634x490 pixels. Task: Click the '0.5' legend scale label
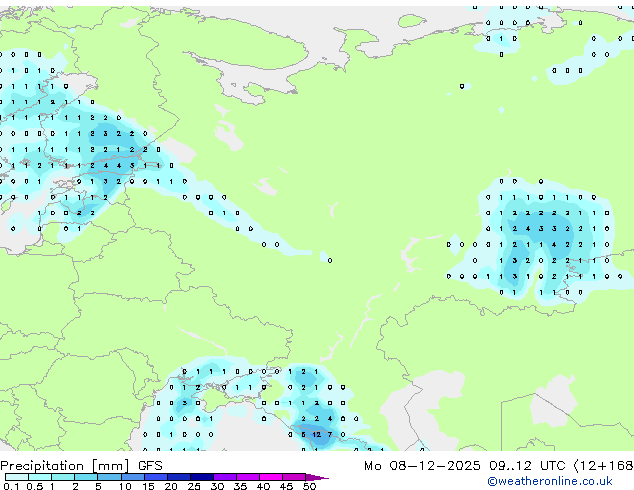(35, 486)
